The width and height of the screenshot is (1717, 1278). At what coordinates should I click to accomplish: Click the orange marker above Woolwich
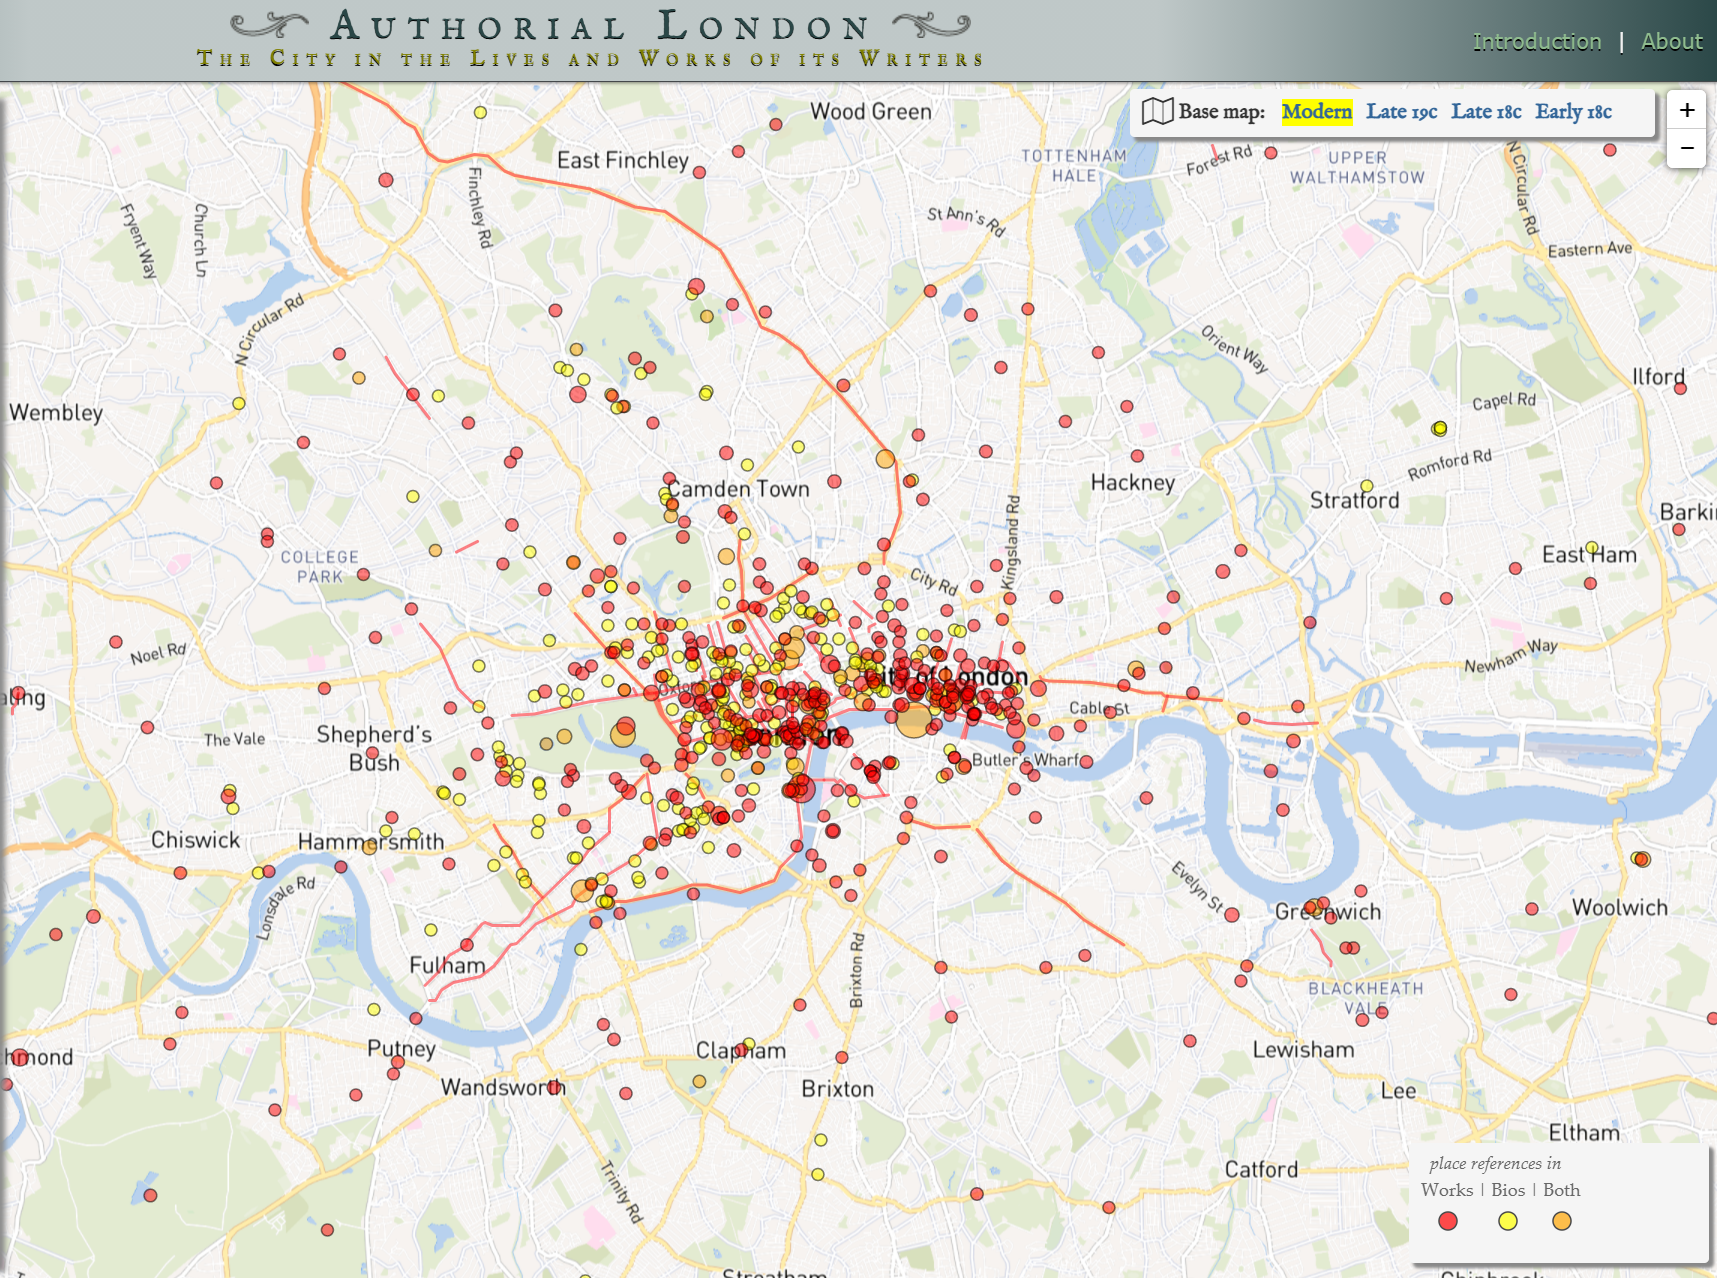coord(1641,858)
